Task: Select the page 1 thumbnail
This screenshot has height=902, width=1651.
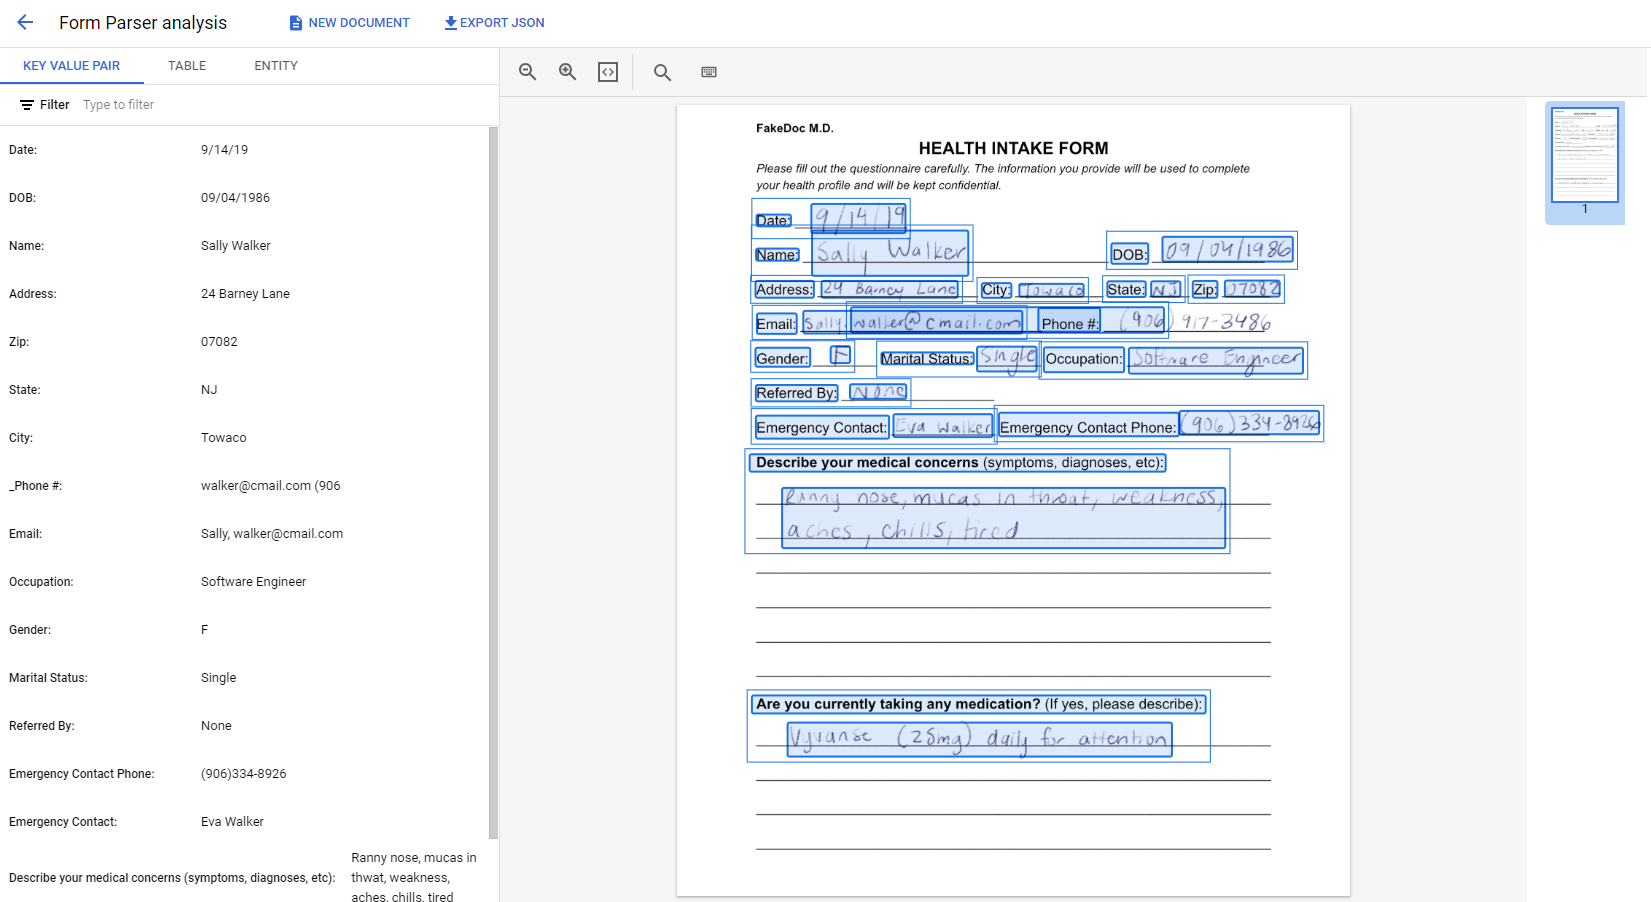Action: coord(1584,156)
